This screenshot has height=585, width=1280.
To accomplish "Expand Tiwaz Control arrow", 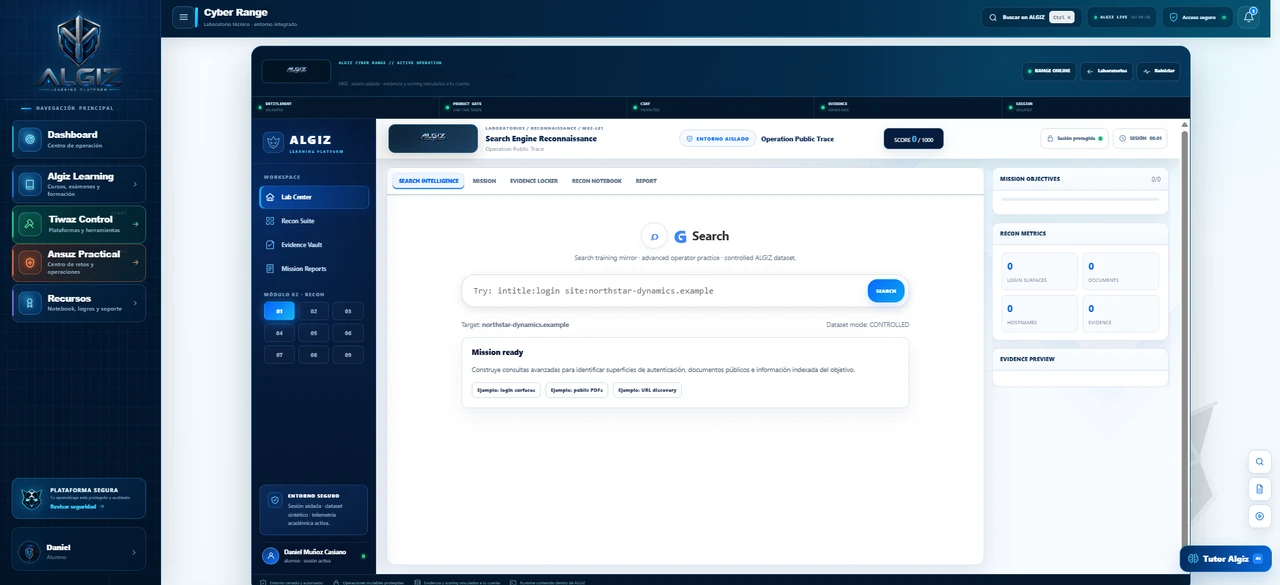I will 135,224.
